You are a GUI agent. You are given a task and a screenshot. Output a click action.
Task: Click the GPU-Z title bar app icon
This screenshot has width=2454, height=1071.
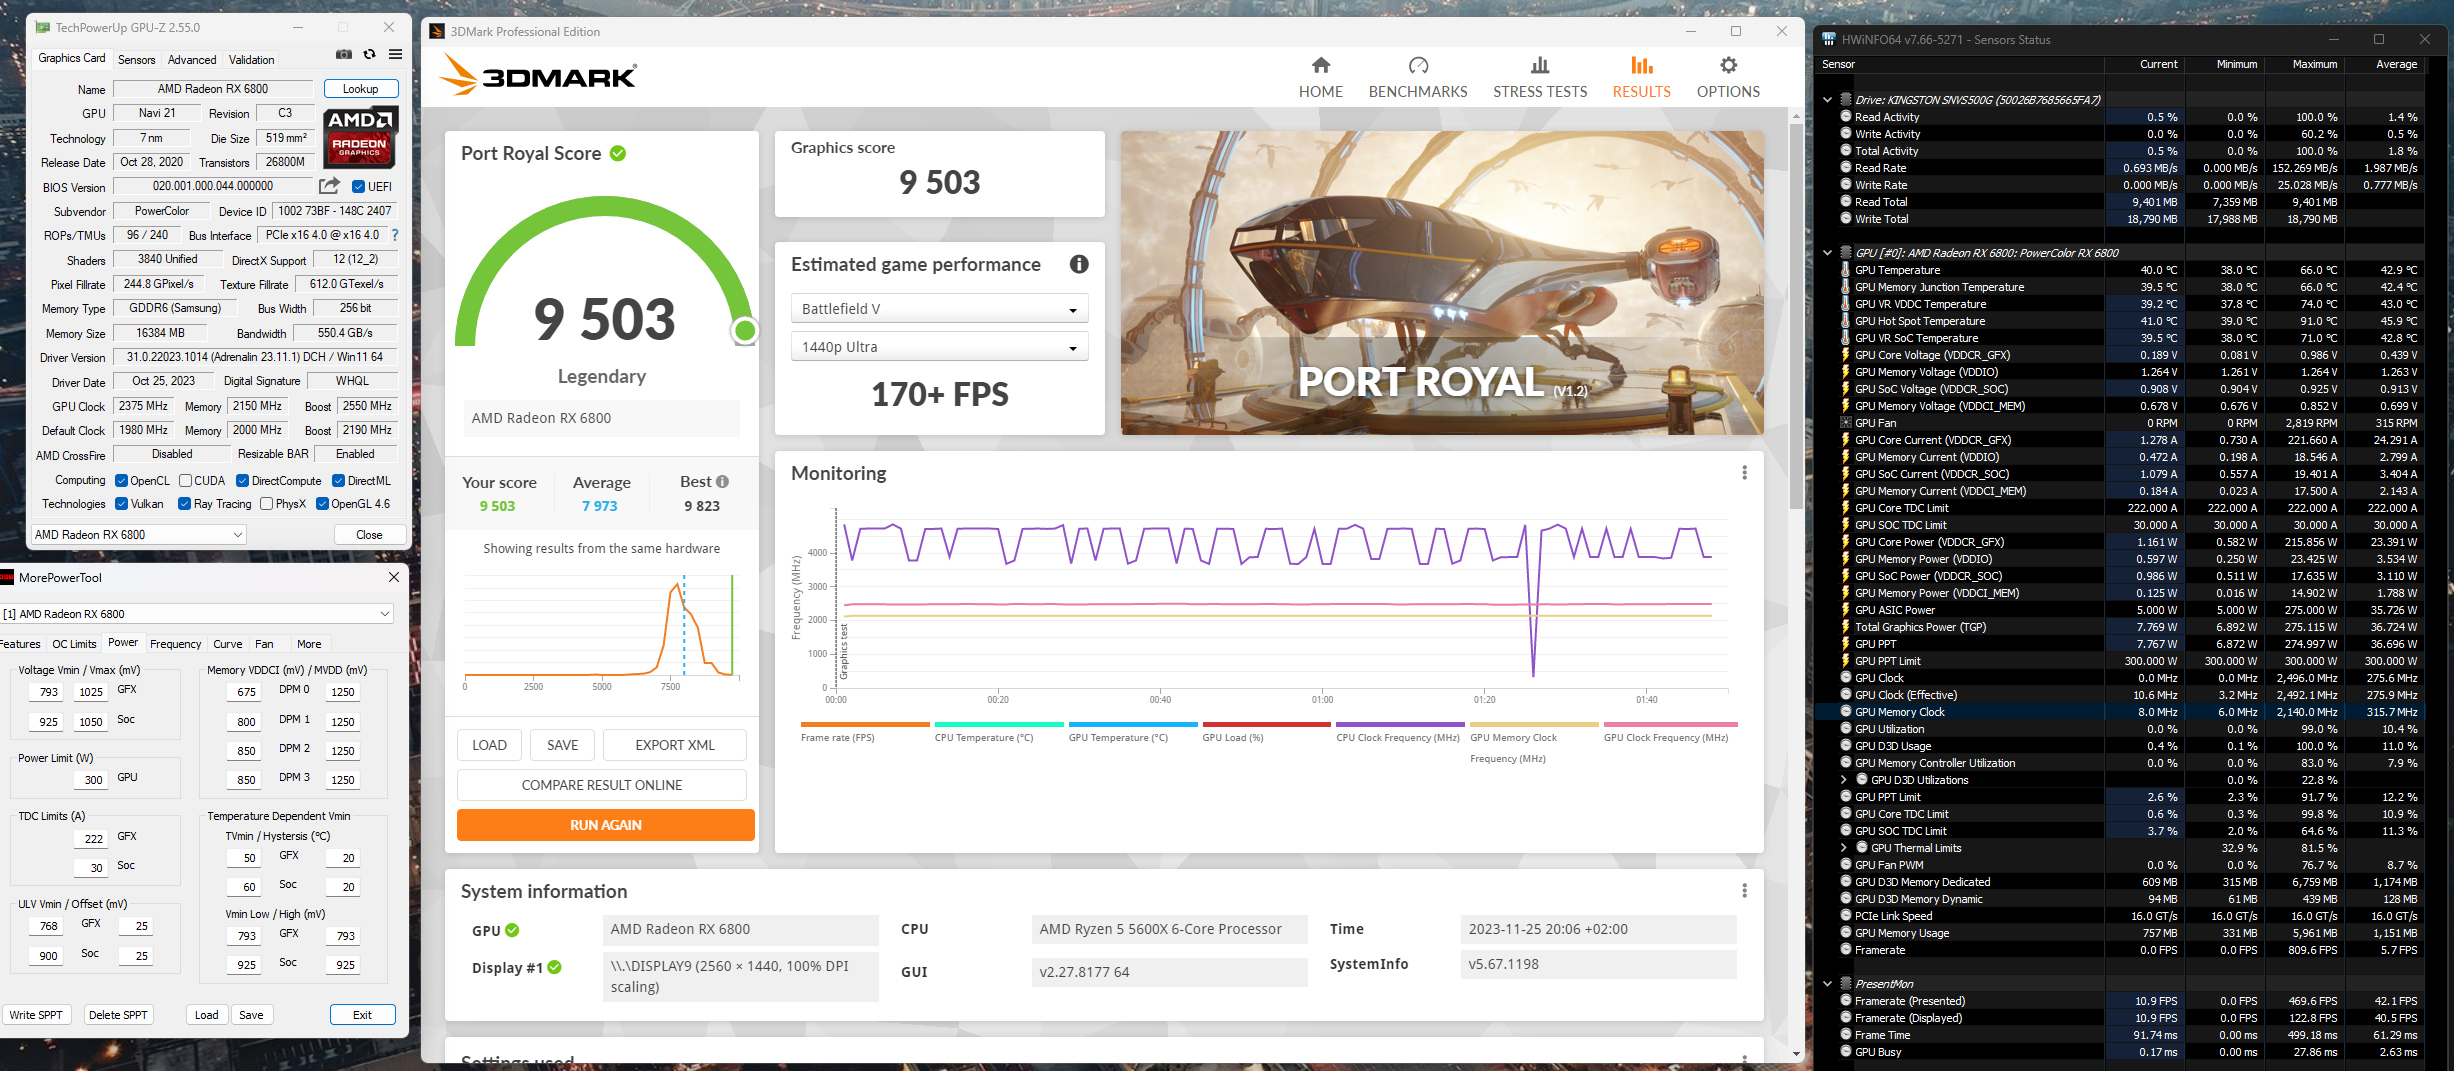[43, 27]
